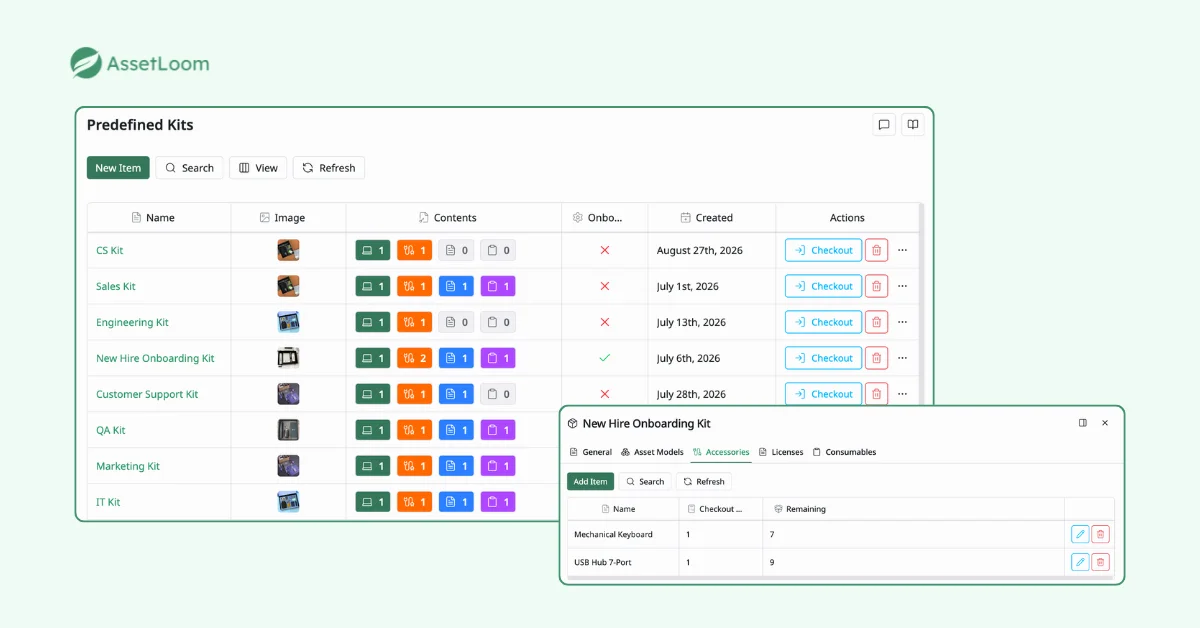The height and width of the screenshot is (628, 1200).
Task: Open more options for Sales Kit row
Action: pos(903,286)
